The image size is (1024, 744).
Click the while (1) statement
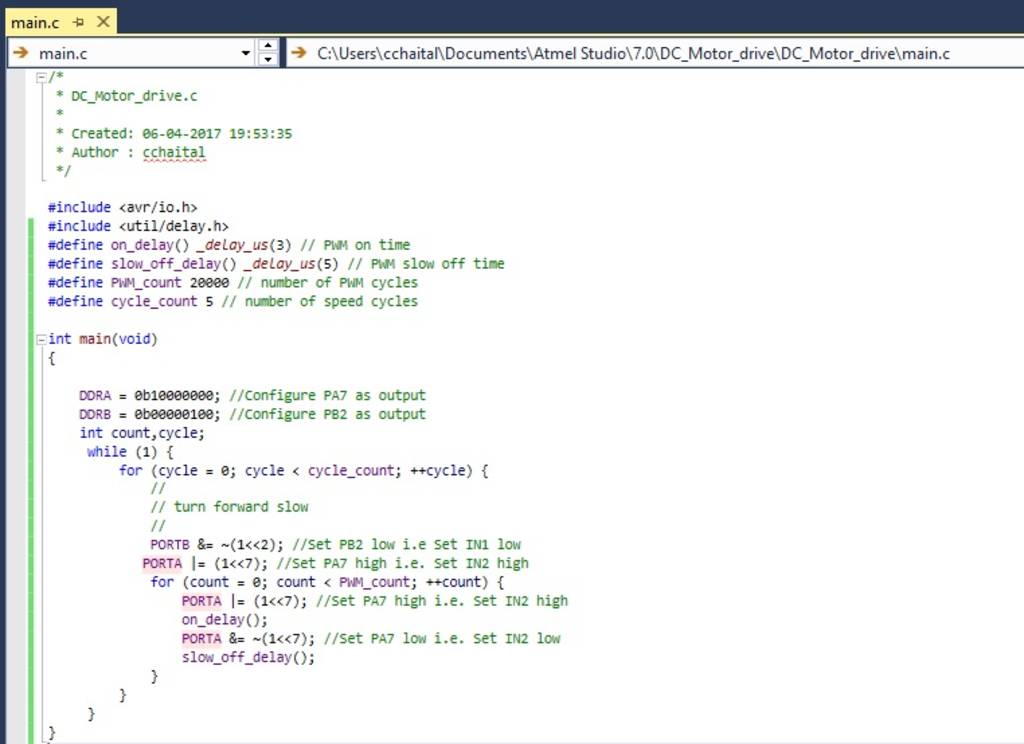pos(130,452)
